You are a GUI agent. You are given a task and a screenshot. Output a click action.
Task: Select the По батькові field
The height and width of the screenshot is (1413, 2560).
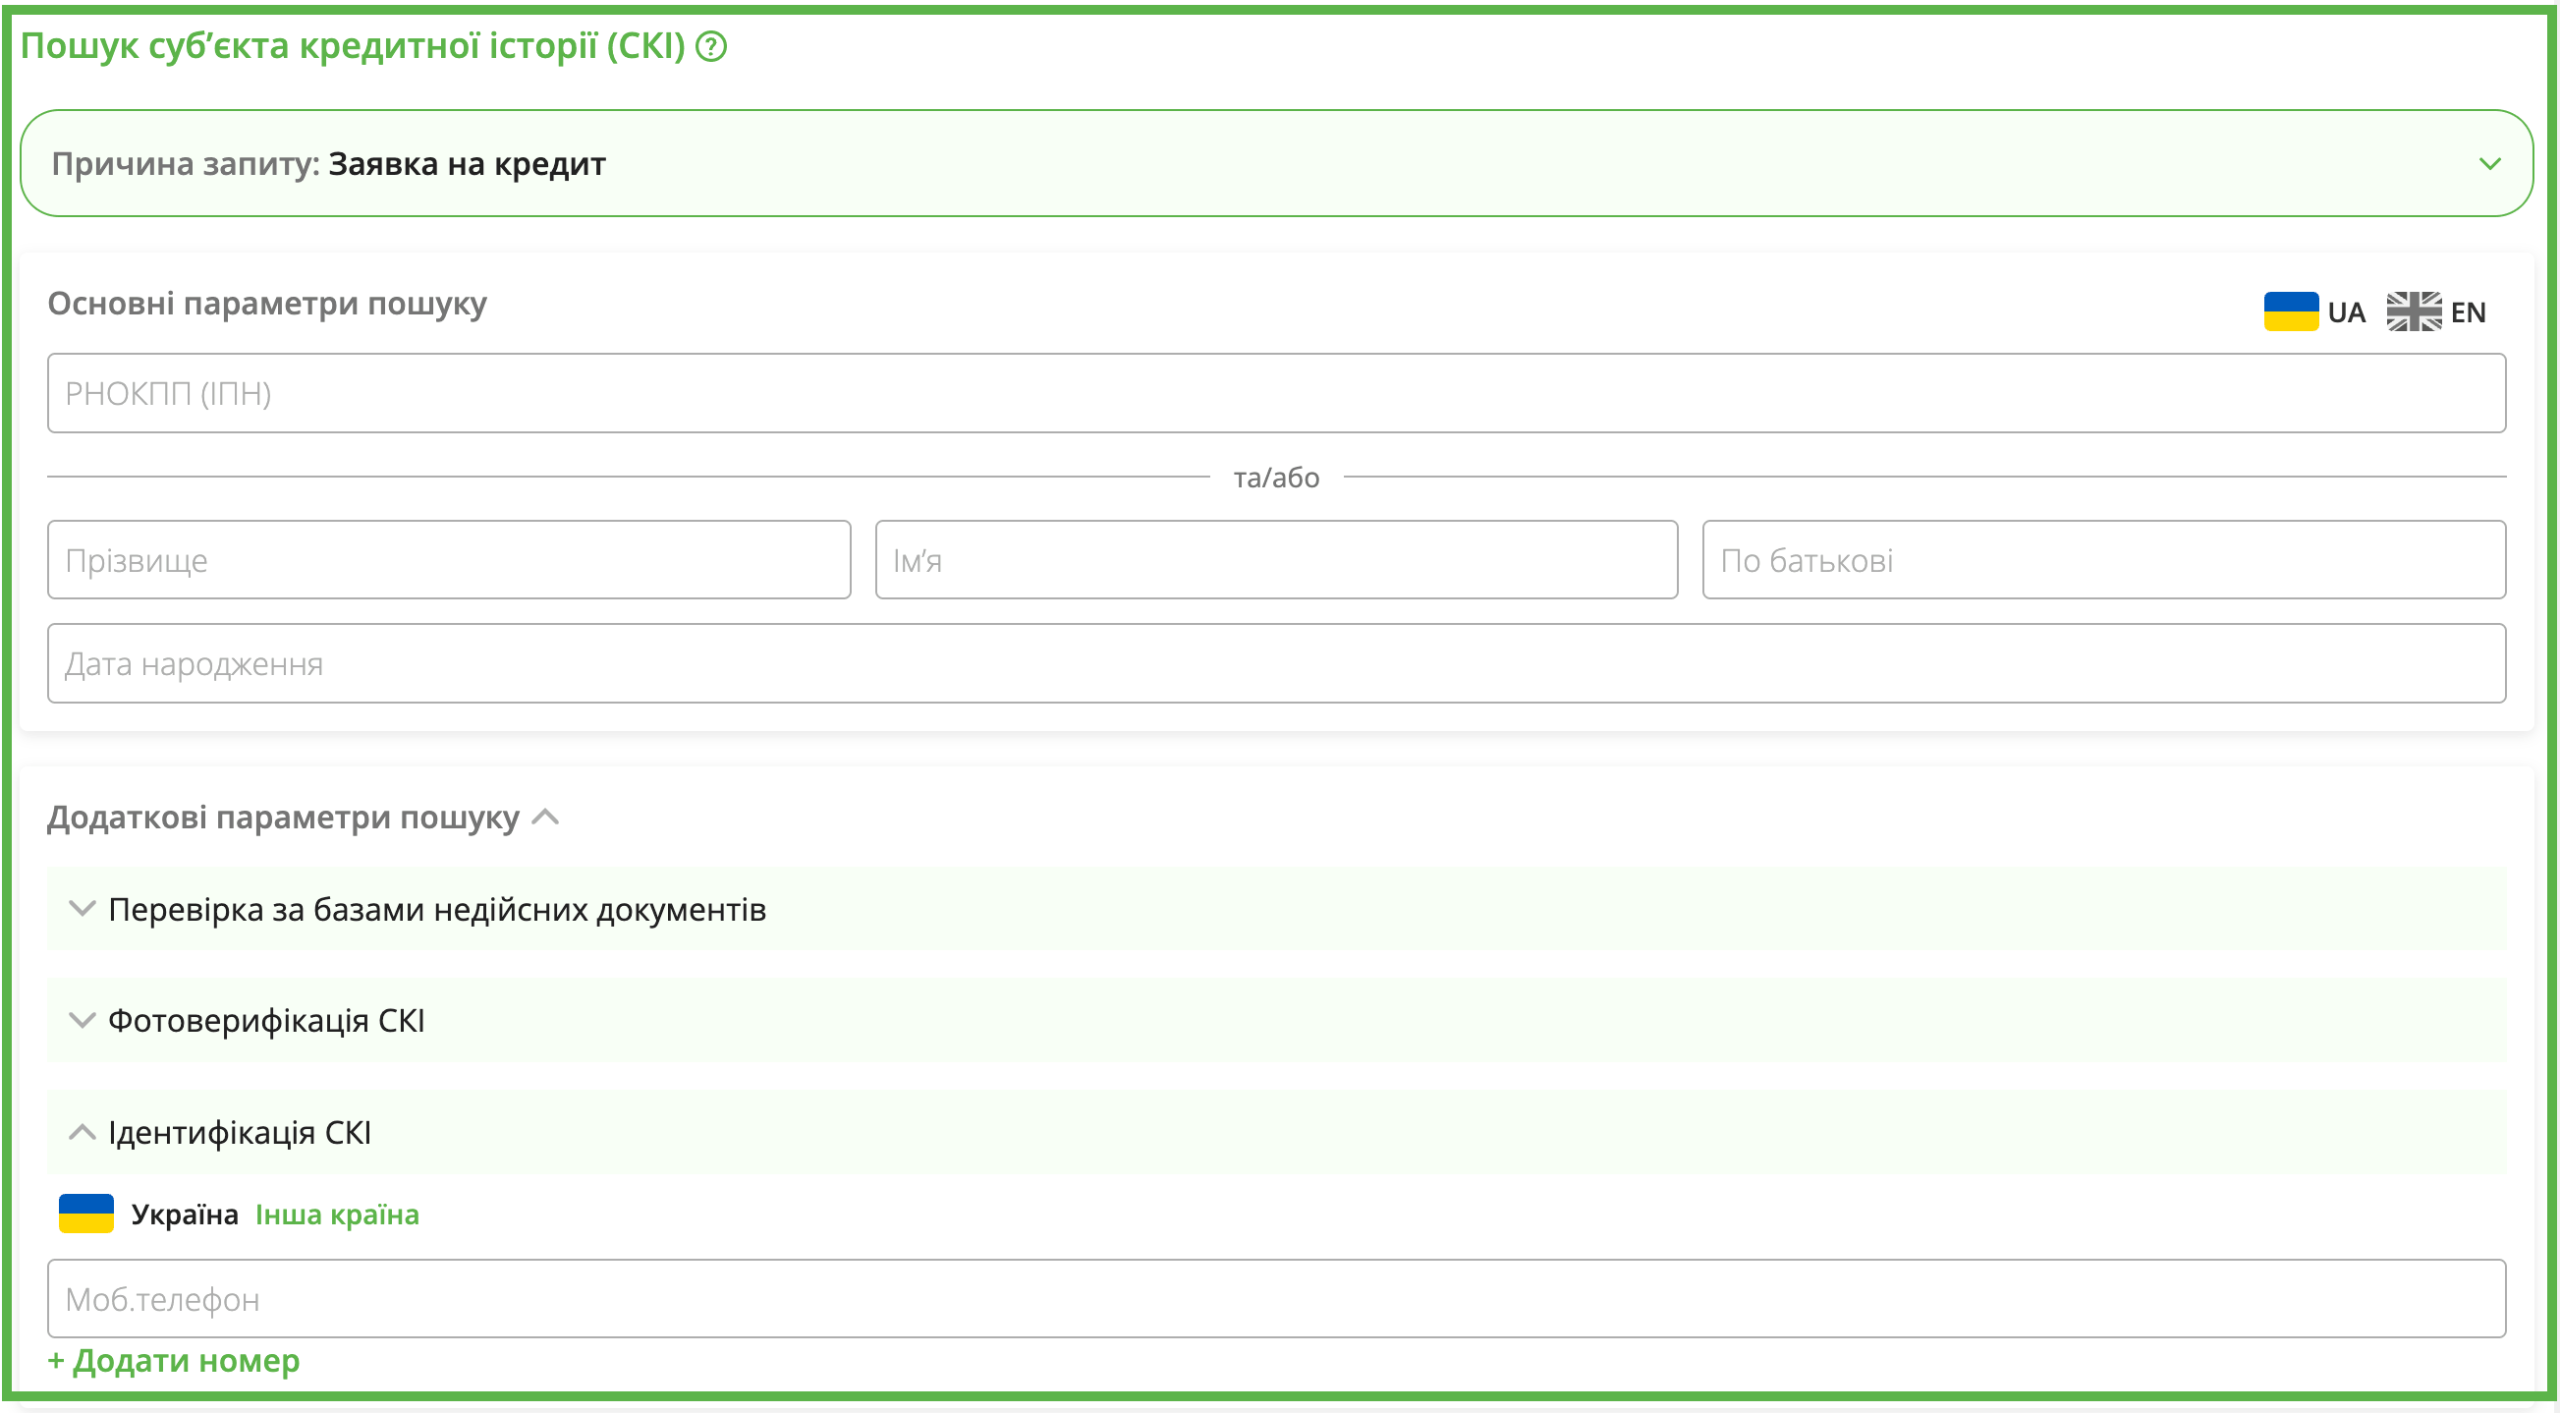(2103, 560)
